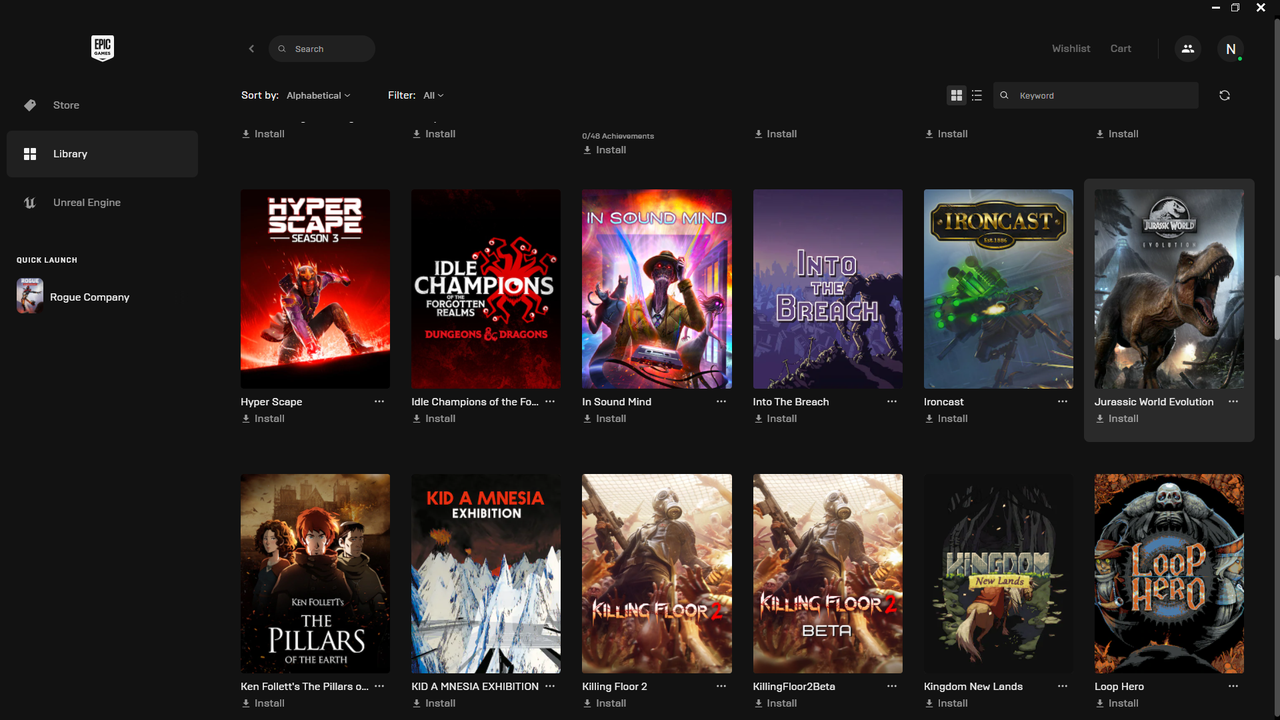Click the 'Loop Hero' title text
Screen dimensions: 1280x720
click(1119, 686)
